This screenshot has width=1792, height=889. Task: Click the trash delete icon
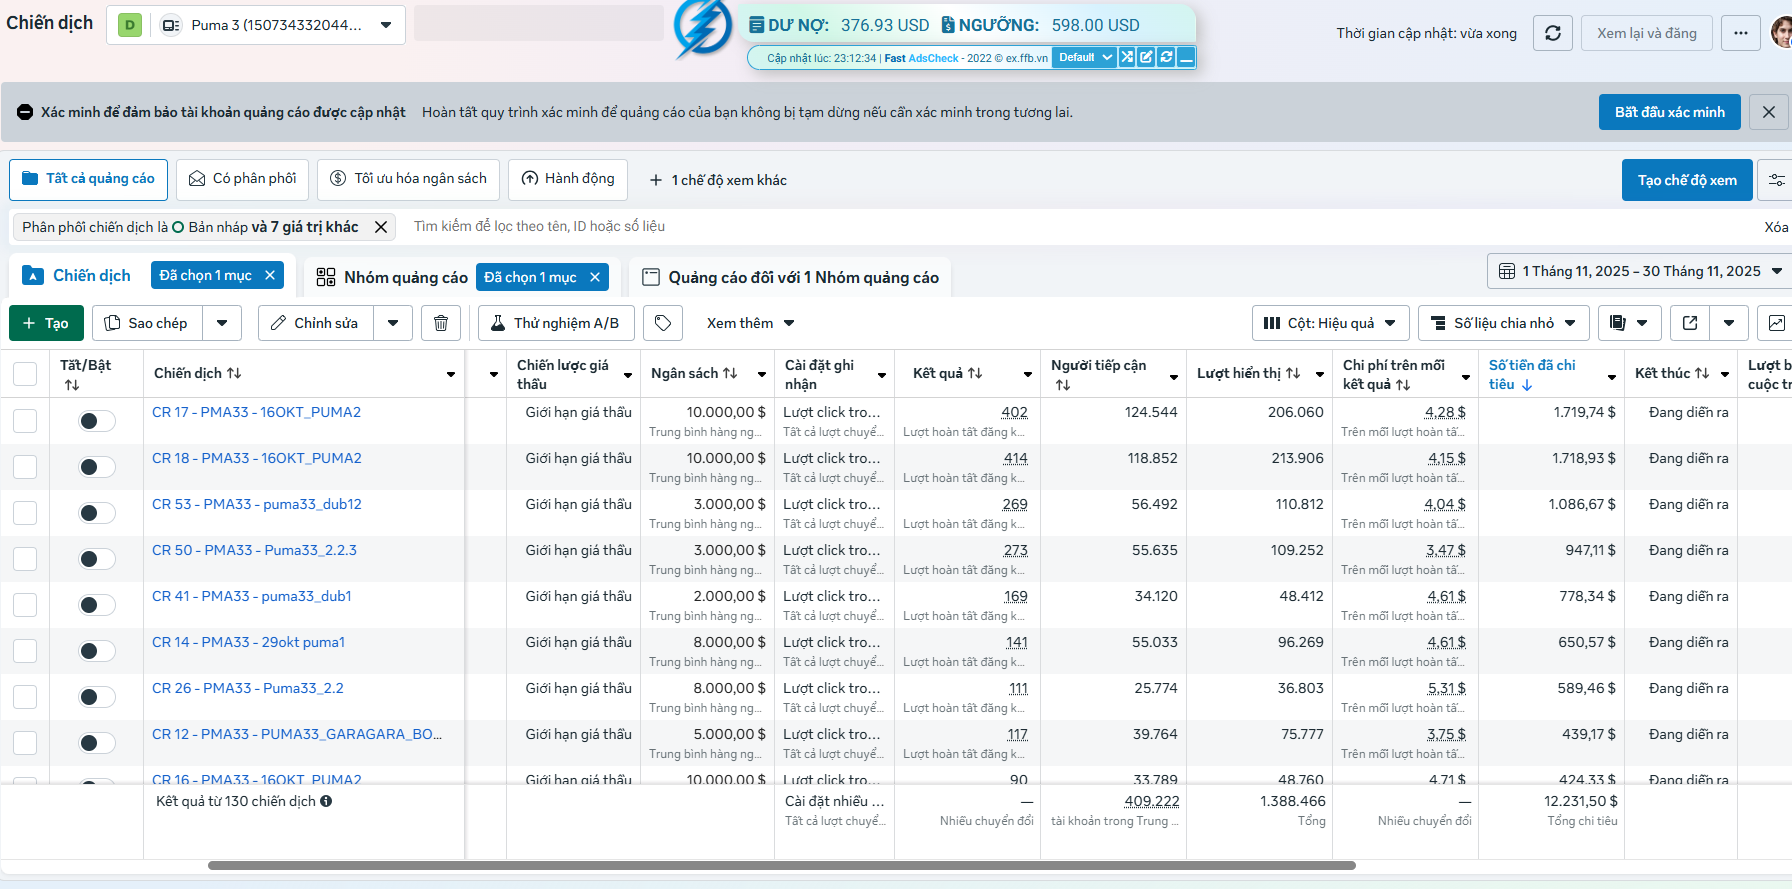click(441, 323)
